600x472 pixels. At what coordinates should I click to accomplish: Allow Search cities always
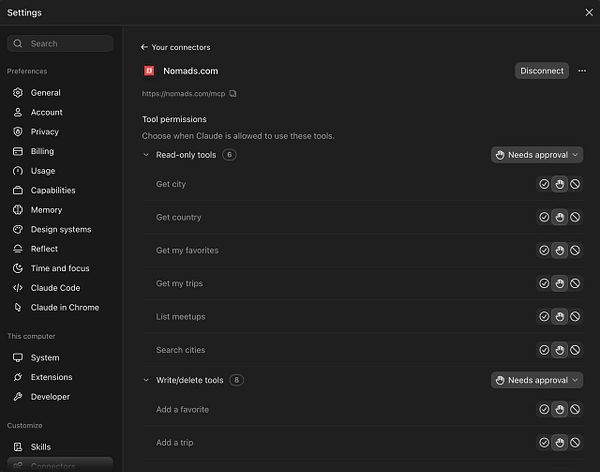click(544, 350)
